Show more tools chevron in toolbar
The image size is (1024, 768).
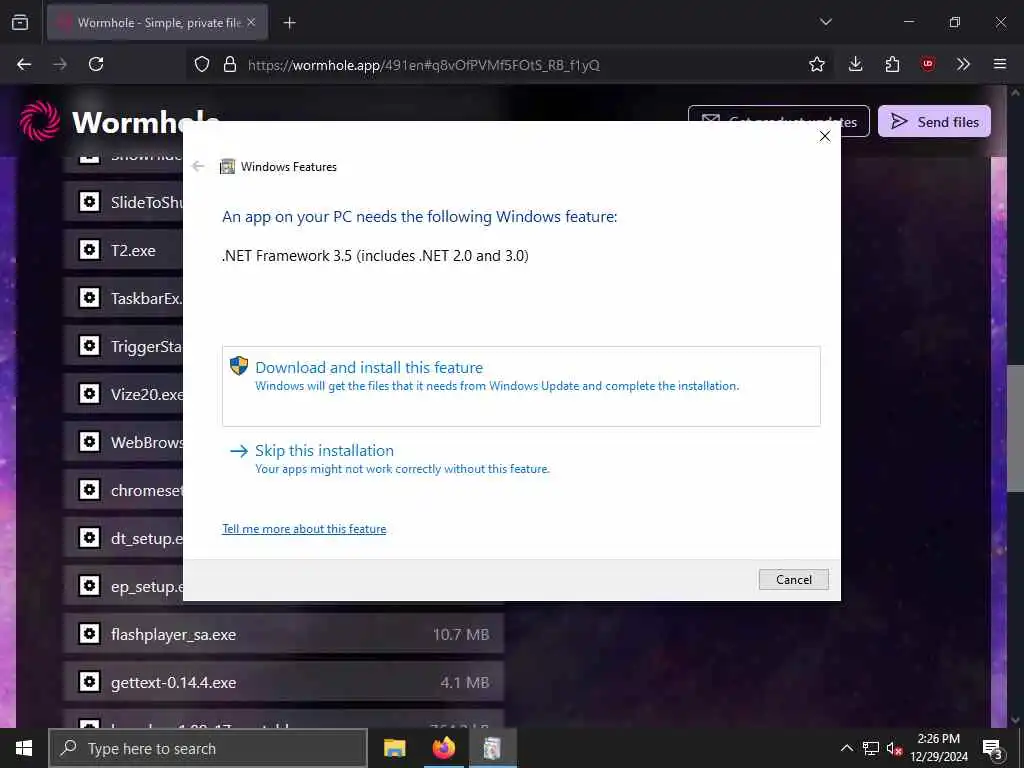pos(963,64)
